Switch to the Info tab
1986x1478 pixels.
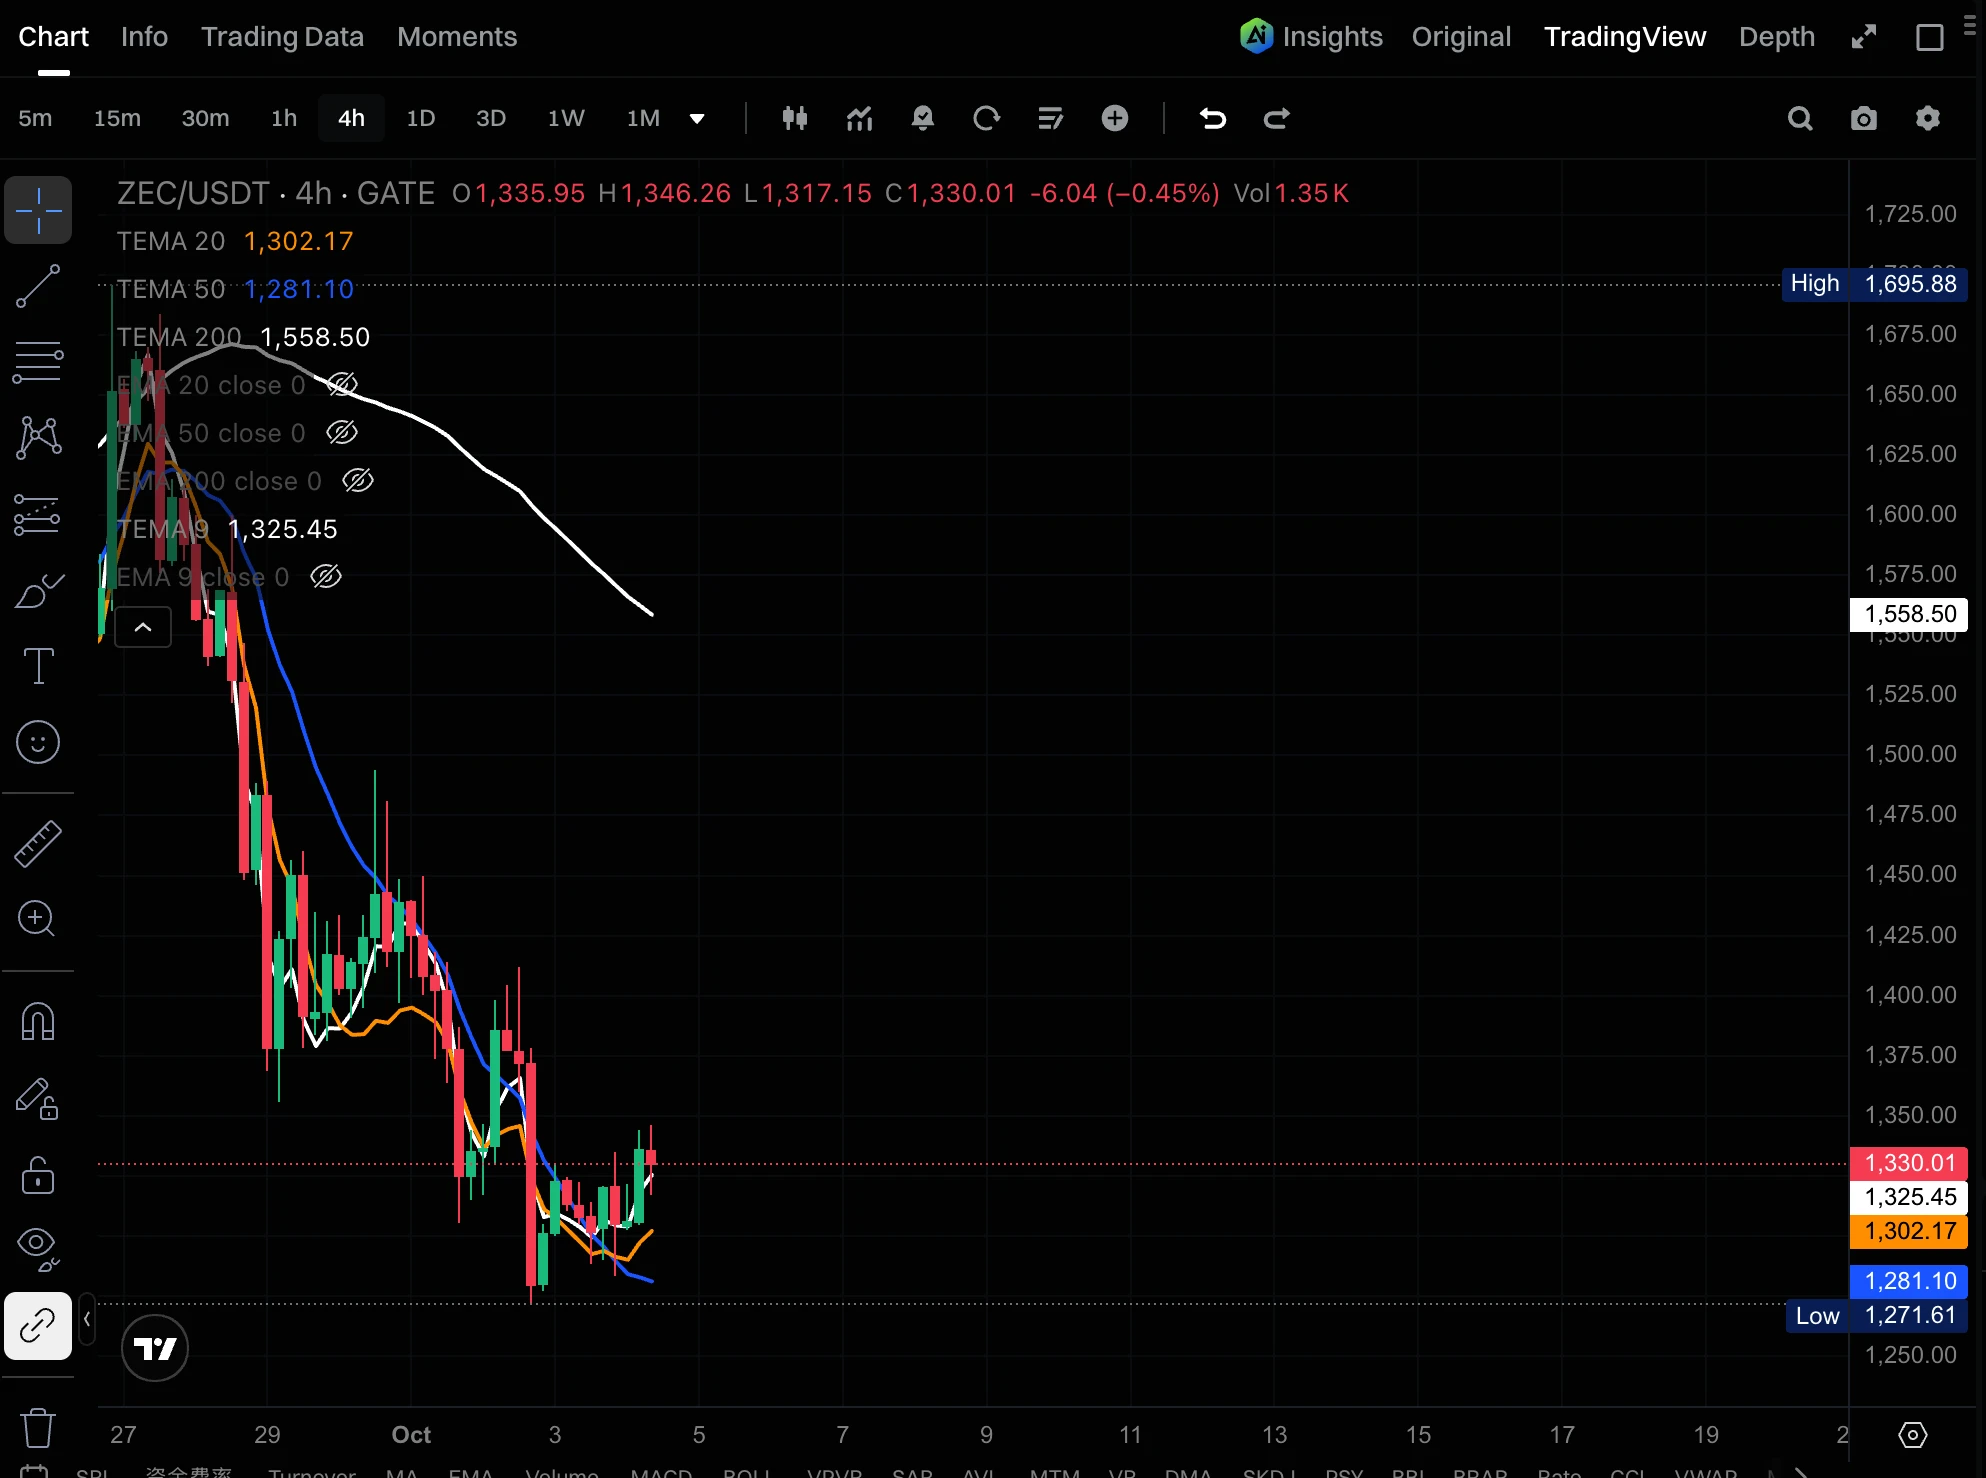click(x=144, y=37)
